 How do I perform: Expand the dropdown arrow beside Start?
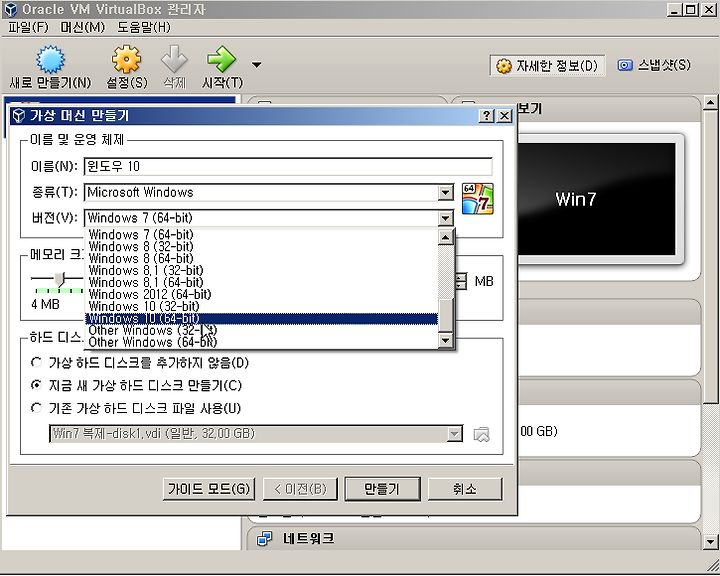[x=257, y=65]
